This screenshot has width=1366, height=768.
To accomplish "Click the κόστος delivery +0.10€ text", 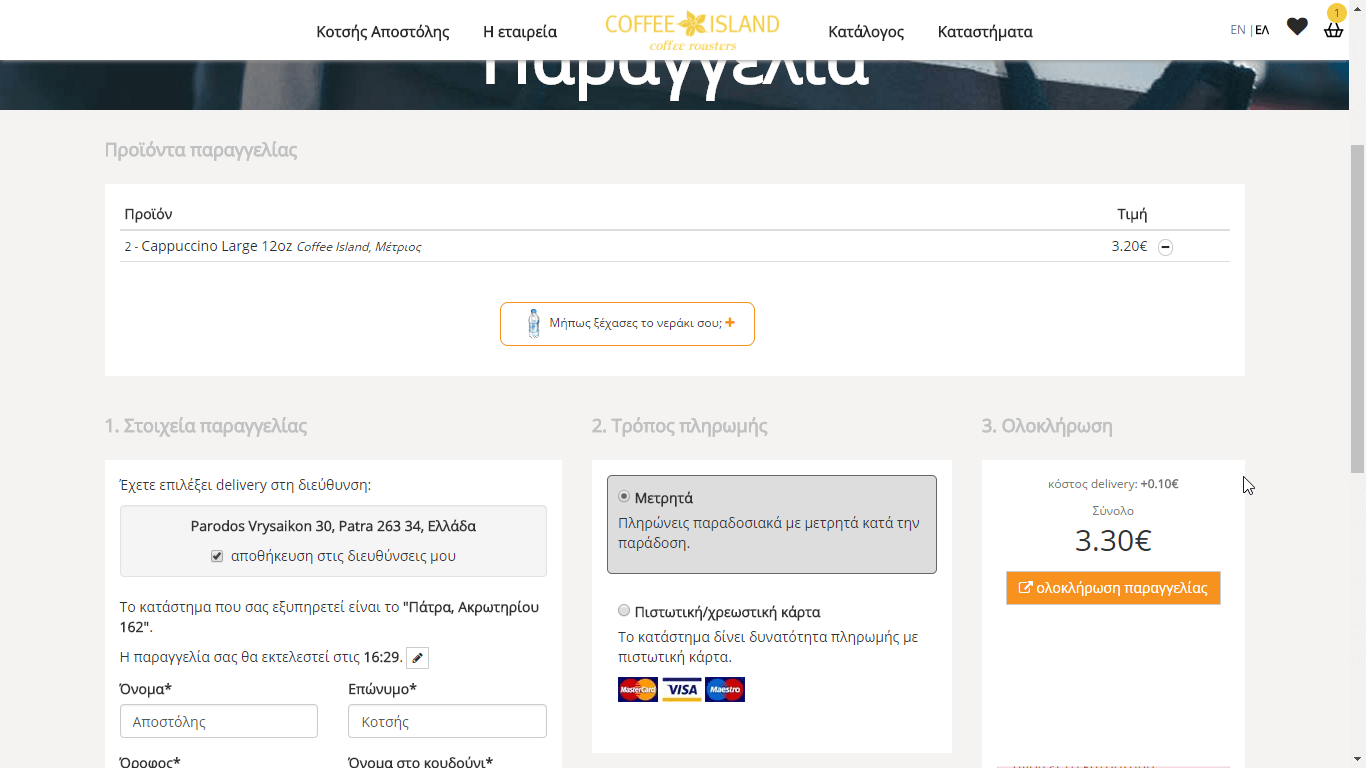I will [1113, 484].
